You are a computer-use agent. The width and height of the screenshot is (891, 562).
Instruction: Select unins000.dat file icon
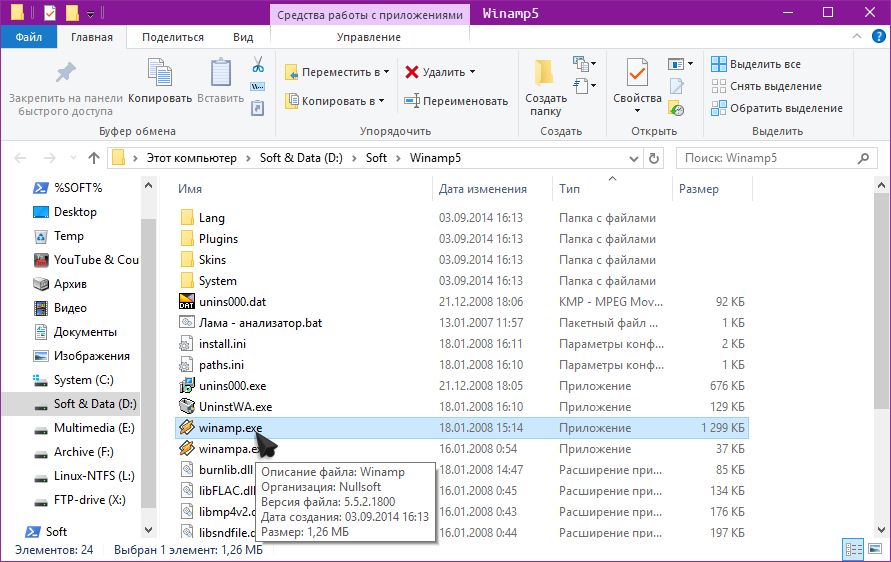(x=187, y=301)
